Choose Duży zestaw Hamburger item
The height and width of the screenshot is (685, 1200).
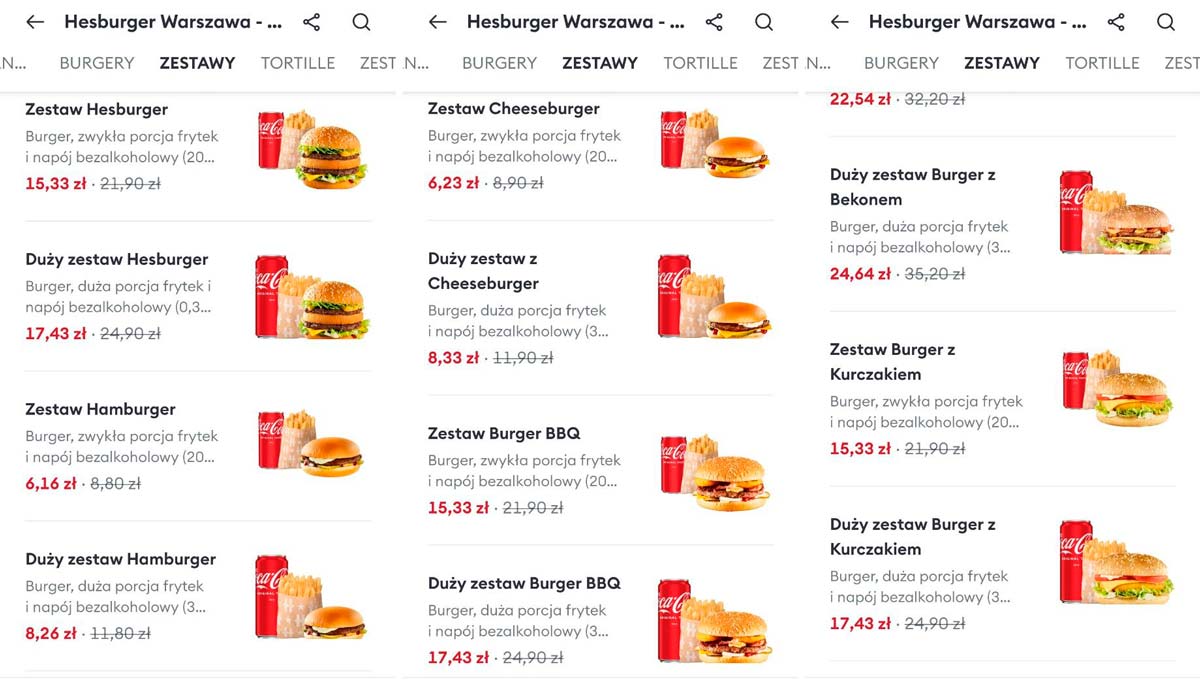point(198,596)
